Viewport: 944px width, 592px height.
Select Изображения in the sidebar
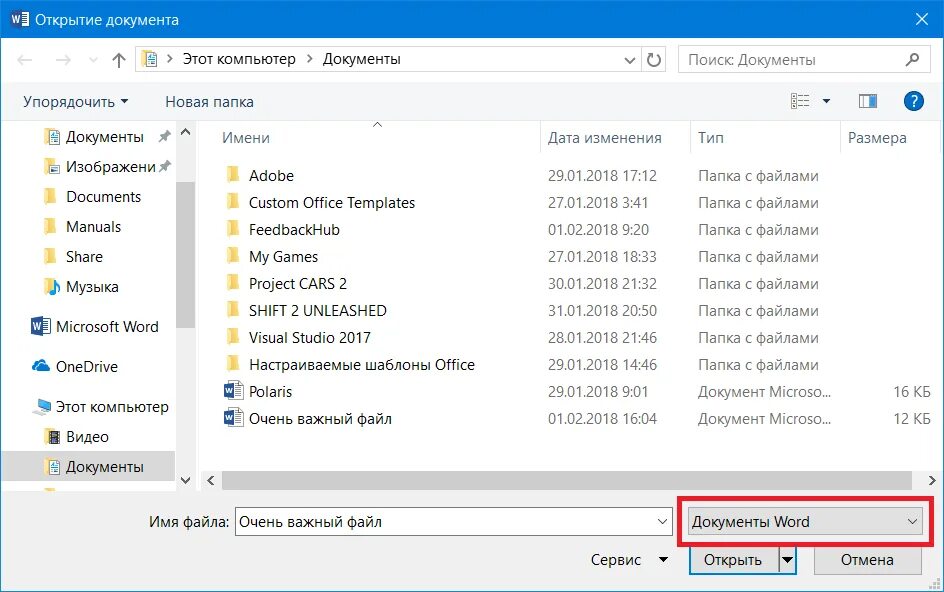click(x=110, y=167)
